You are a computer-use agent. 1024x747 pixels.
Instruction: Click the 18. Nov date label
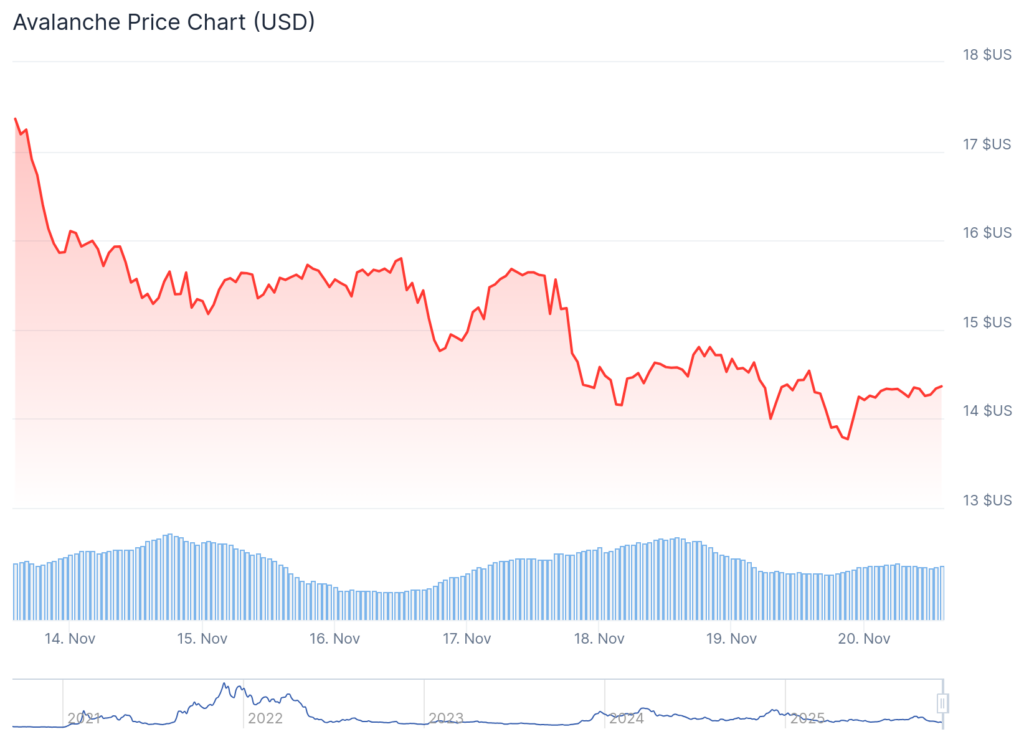coord(598,638)
